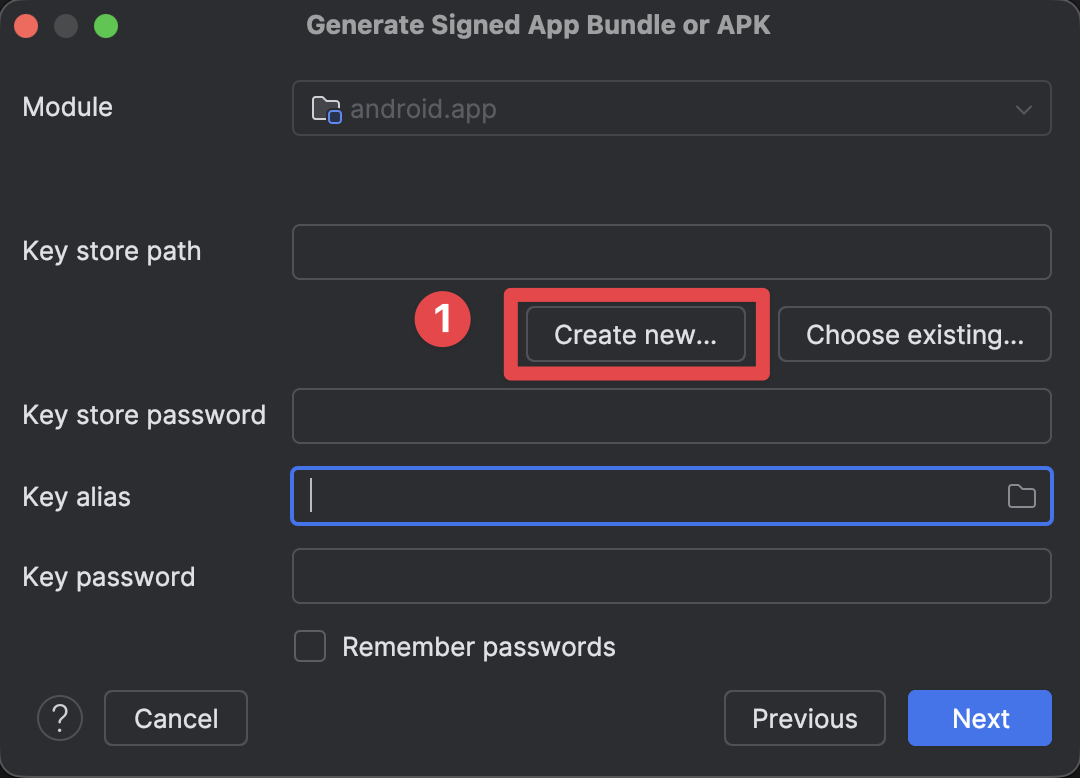Cancel the signed bundle dialog
Screen dimensions: 1080x778
point(175,718)
